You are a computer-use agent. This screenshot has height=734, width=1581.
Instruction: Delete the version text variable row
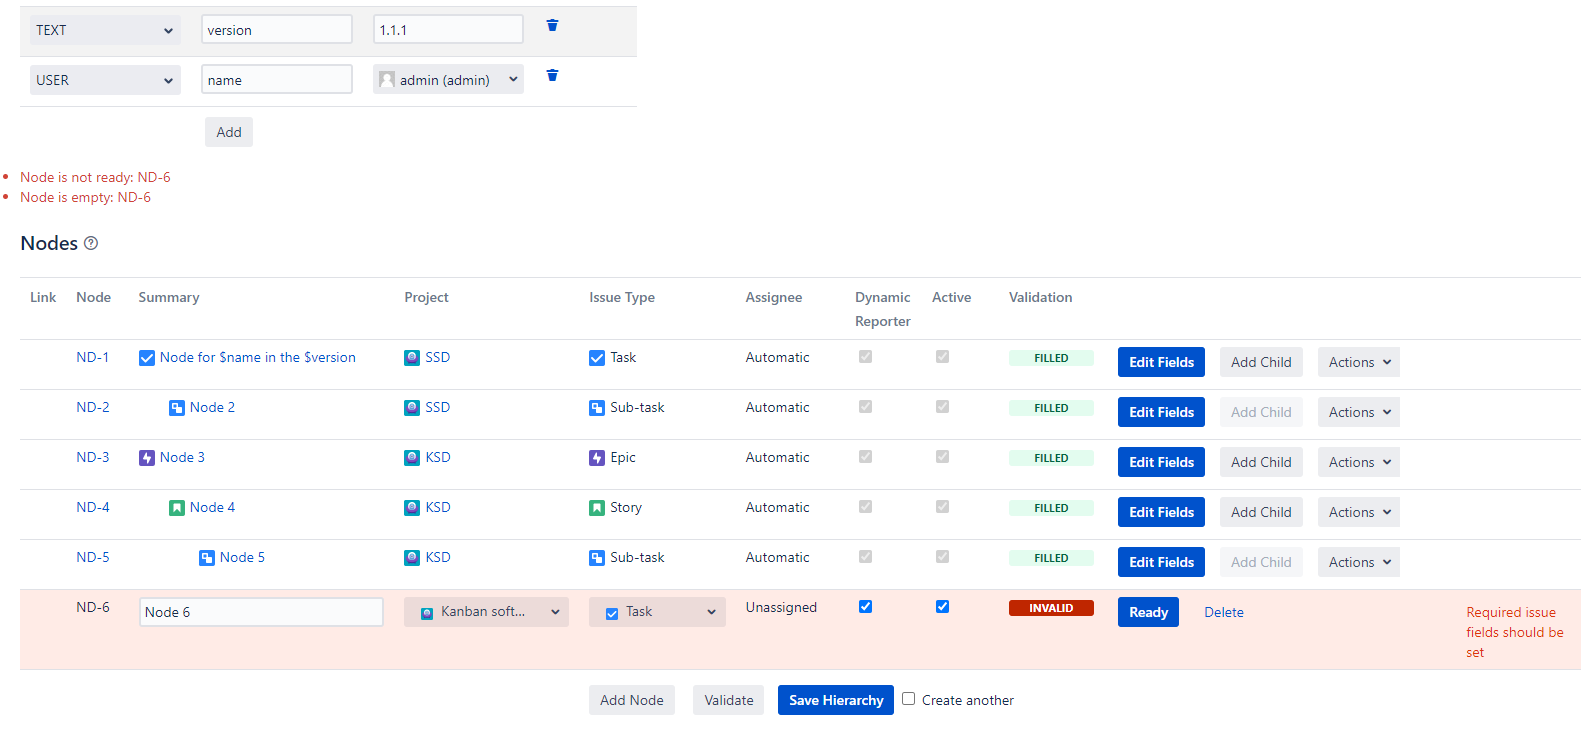[x=552, y=26]
